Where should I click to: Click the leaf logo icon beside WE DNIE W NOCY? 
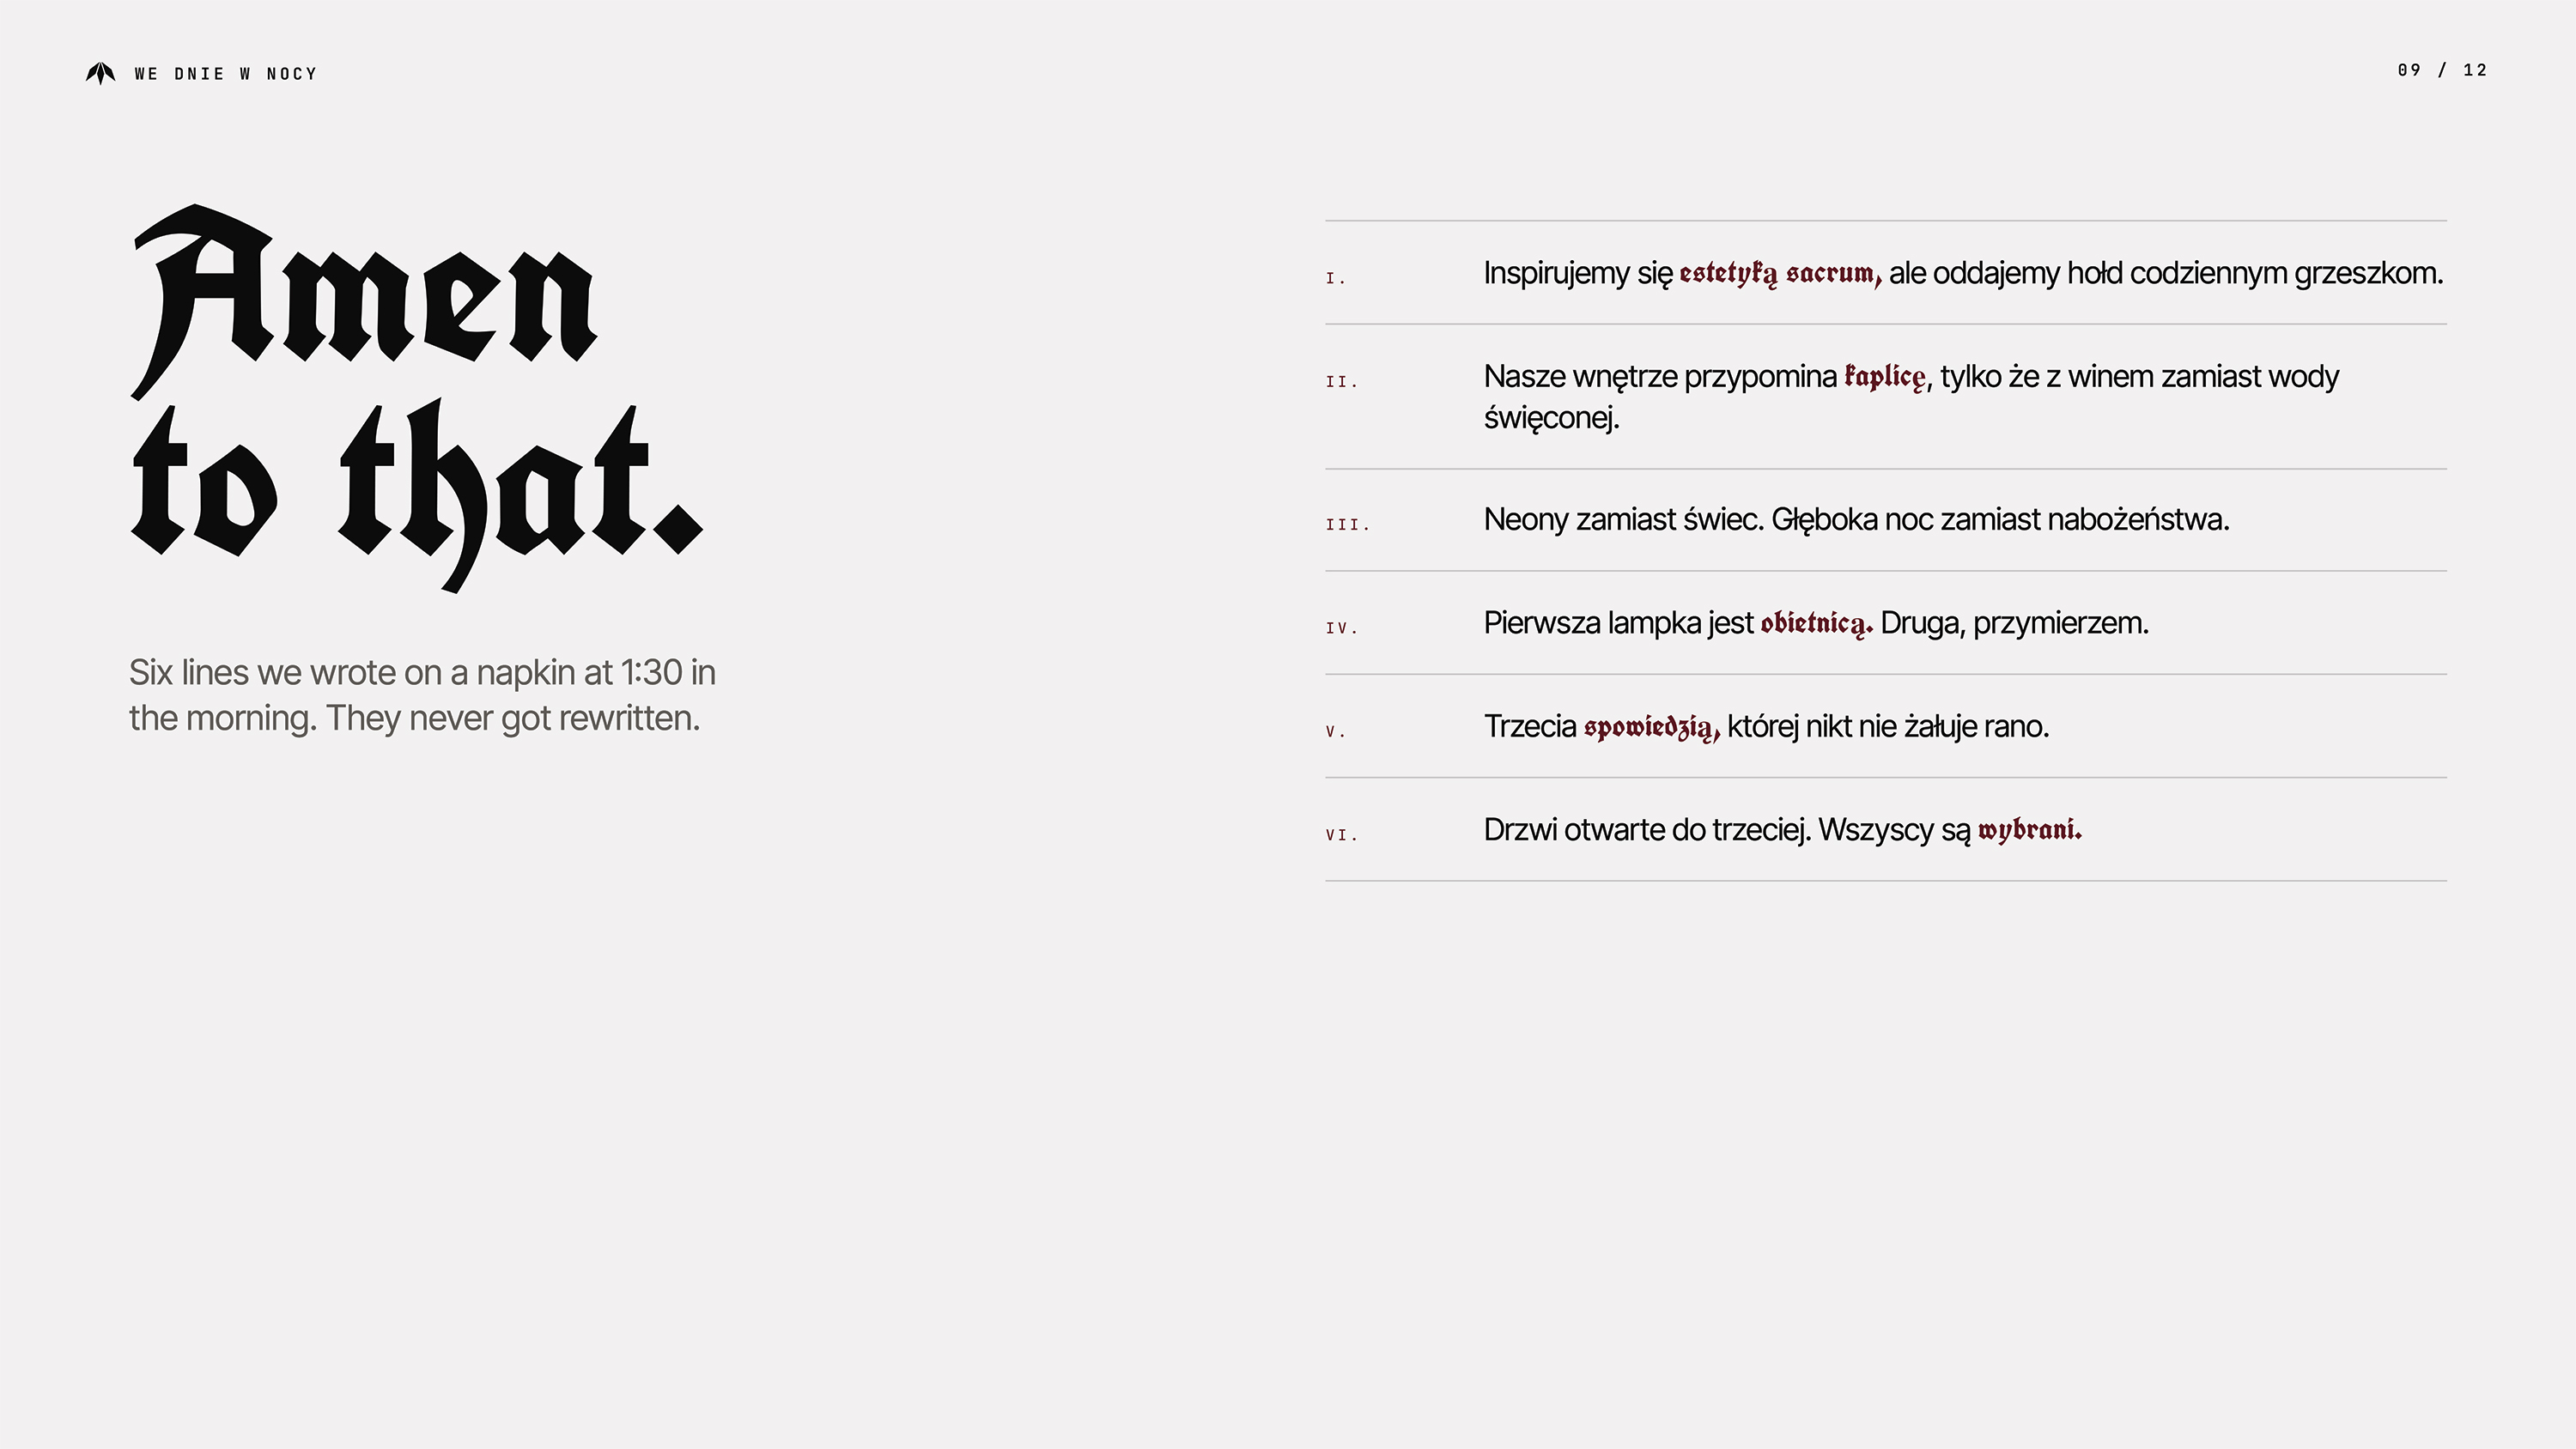click(100, 73)
